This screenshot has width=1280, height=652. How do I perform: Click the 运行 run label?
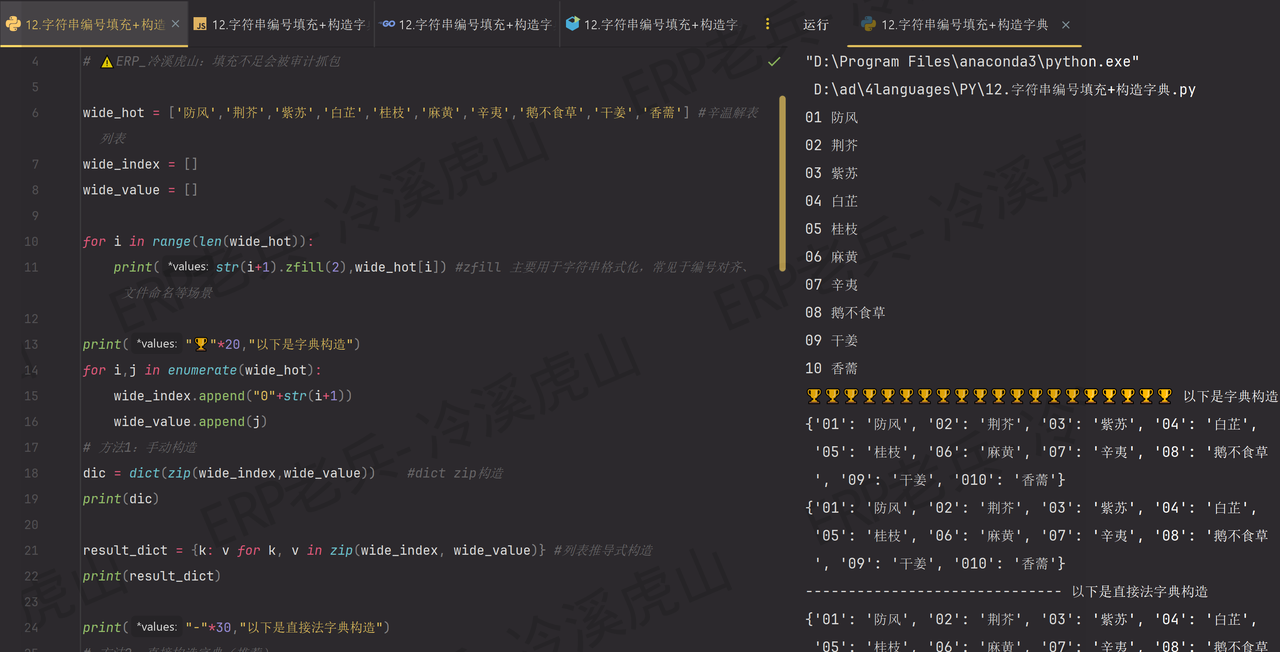[816, 24]
